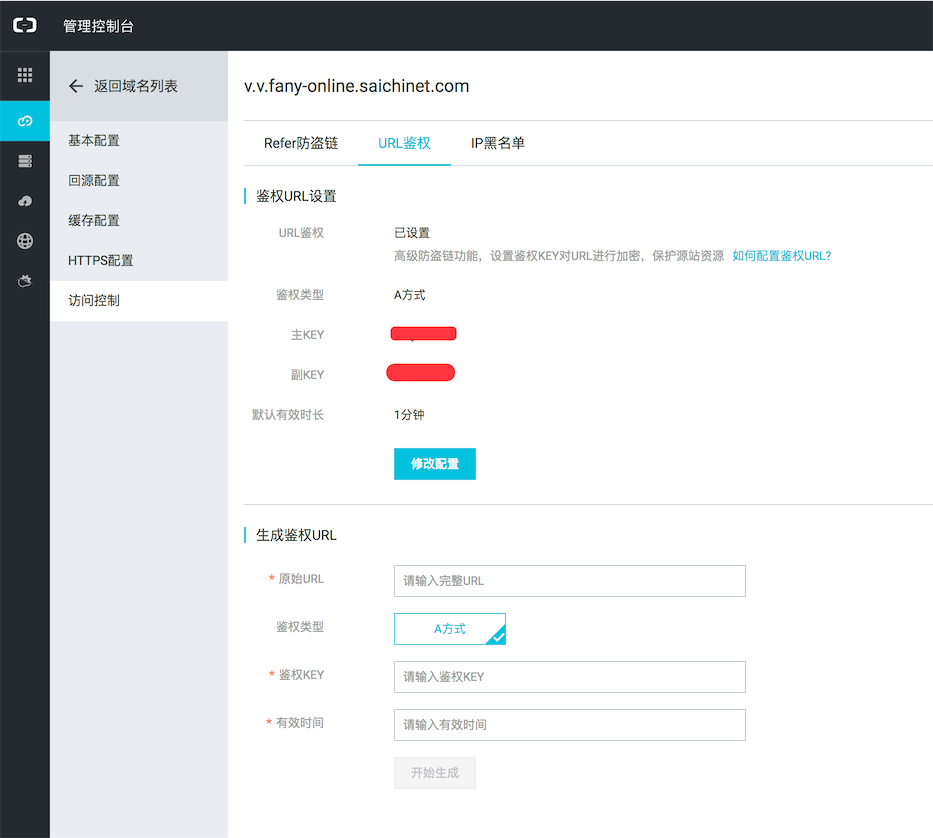Focus the 有效时间 input field
The width and height of the screenshot is (933, 838).
pos(569,725)
